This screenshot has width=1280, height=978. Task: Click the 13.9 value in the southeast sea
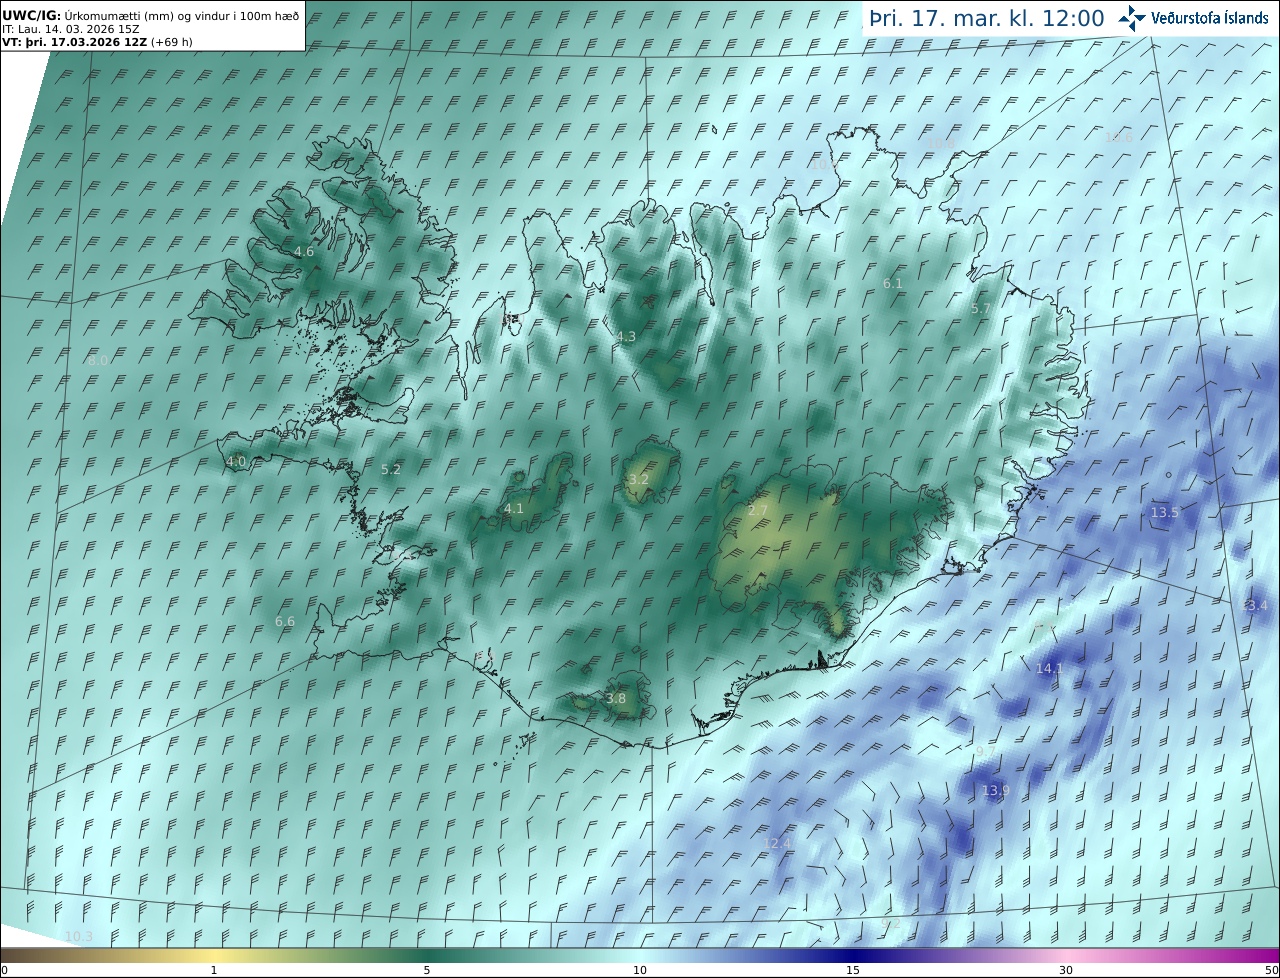click(x=995, y=791)
